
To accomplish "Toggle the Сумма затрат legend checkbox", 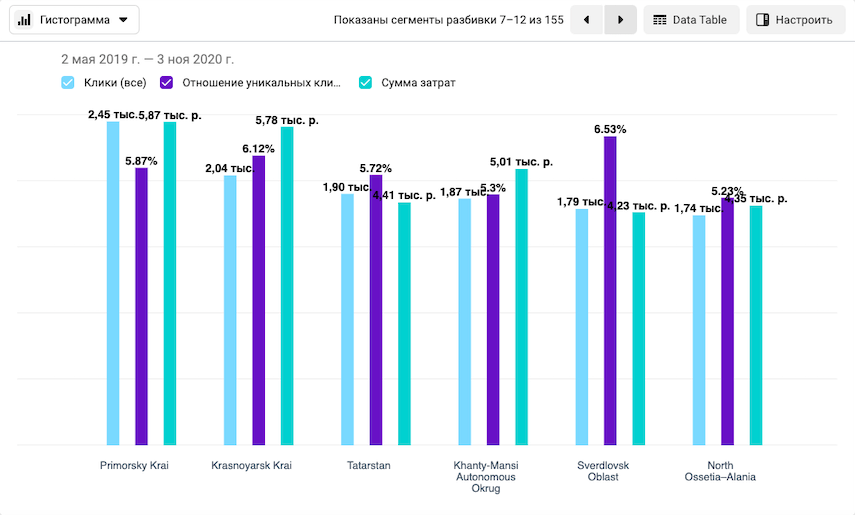I will 365,83.
